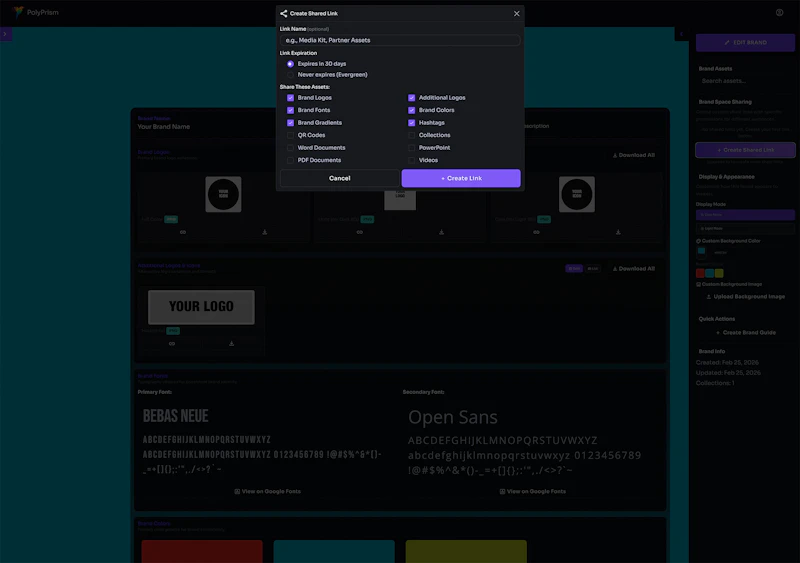
Task: Download All in Additional Logos section
Action: click(x=634, y=268)
